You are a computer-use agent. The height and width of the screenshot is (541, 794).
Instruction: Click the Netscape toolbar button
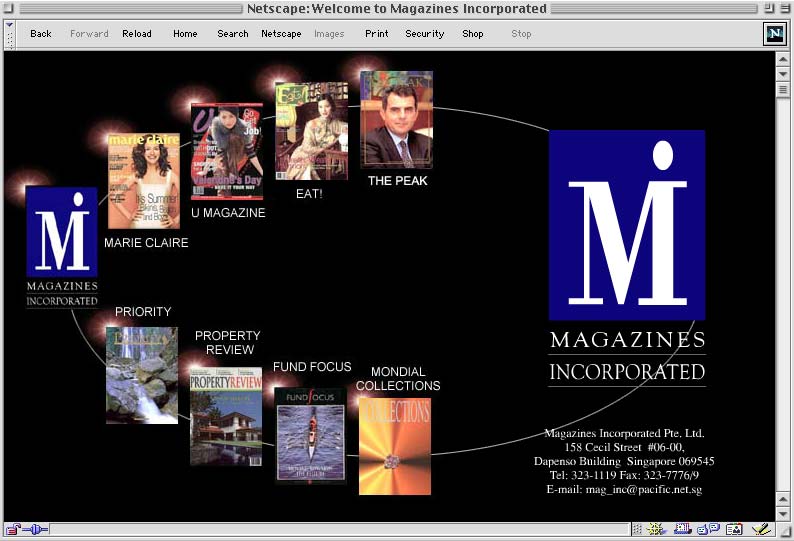[281, 34]
